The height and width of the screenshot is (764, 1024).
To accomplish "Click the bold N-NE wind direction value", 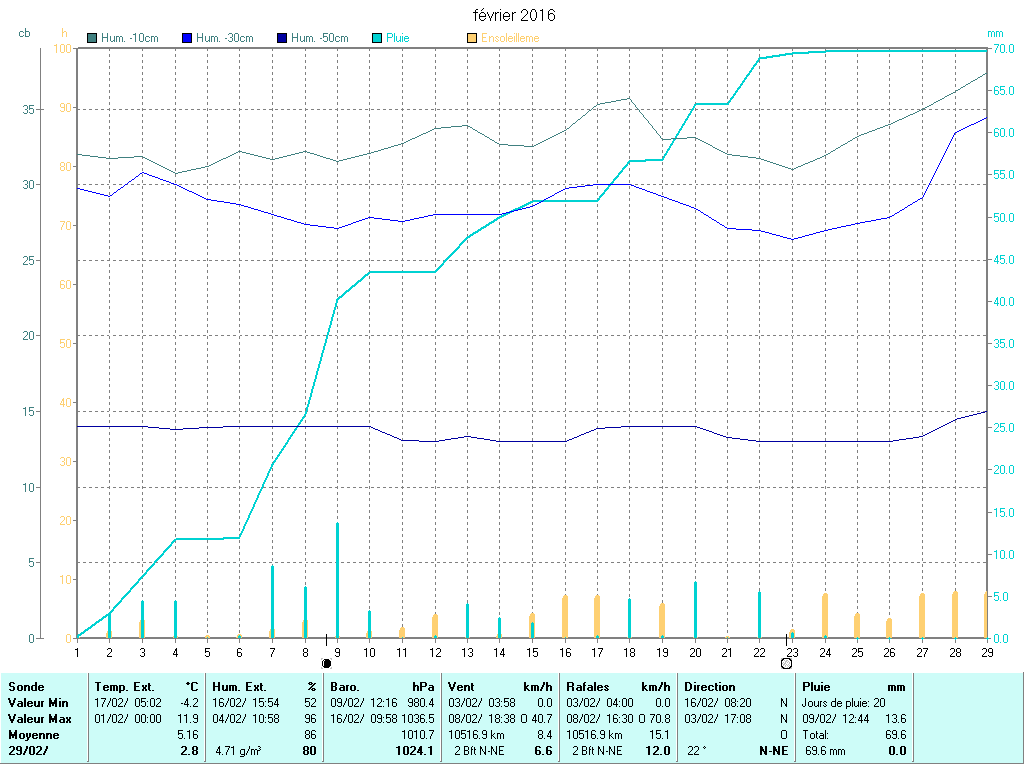I will (x=772, y=750).
